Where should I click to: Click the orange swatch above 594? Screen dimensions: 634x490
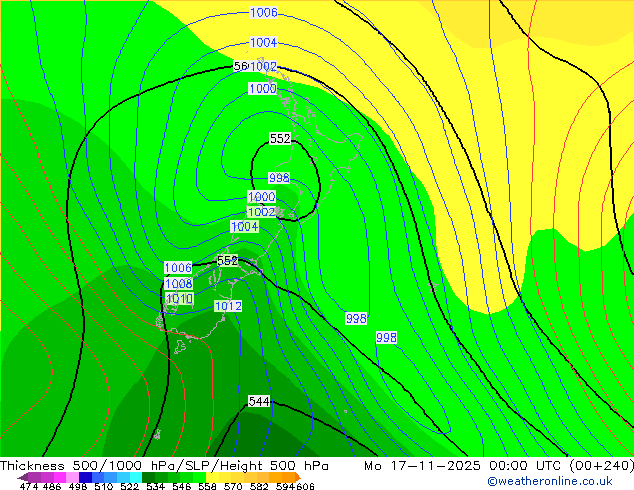pyautogui.click(x=289, y=477)
